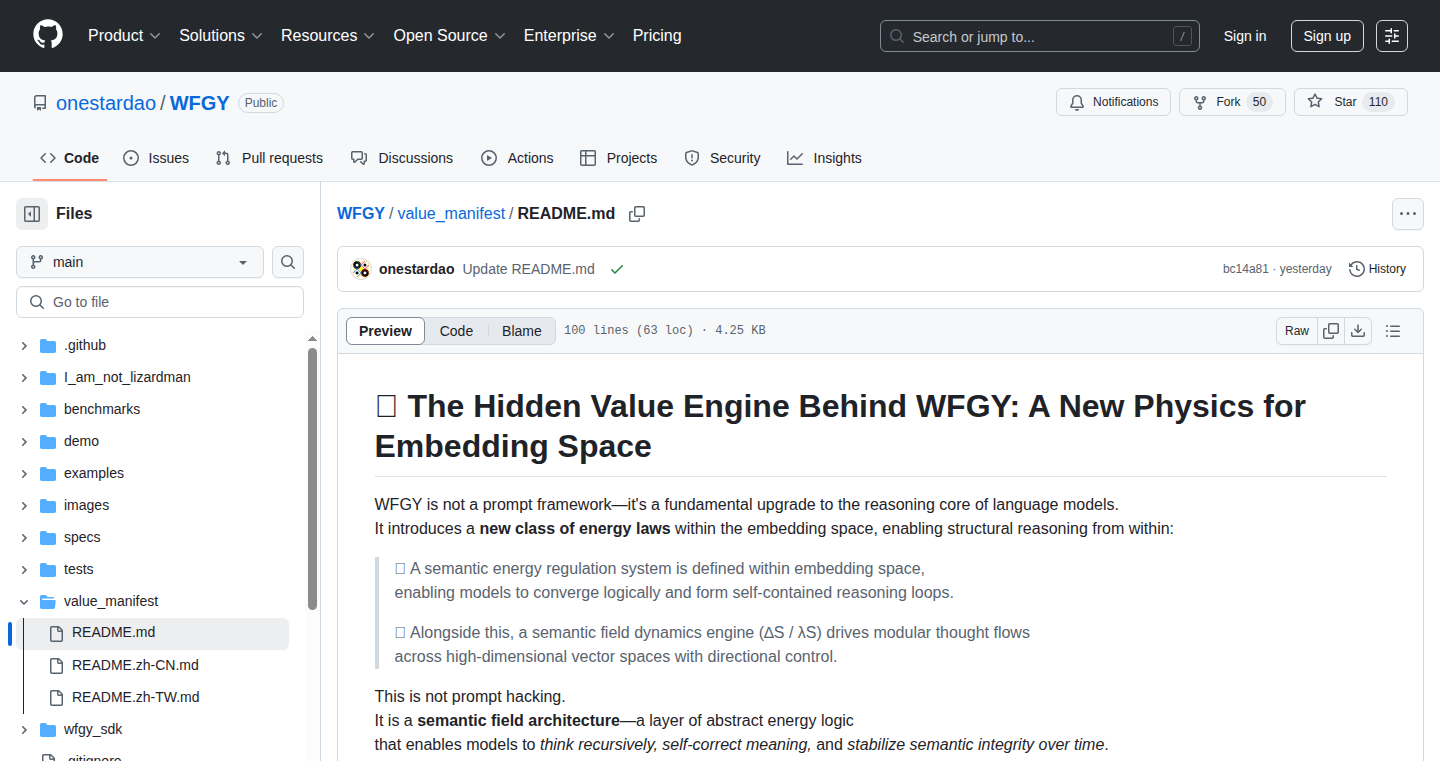This screenshot has height=761, width=1440.
Task: Switch to Preview view
Action: (385, 331)
